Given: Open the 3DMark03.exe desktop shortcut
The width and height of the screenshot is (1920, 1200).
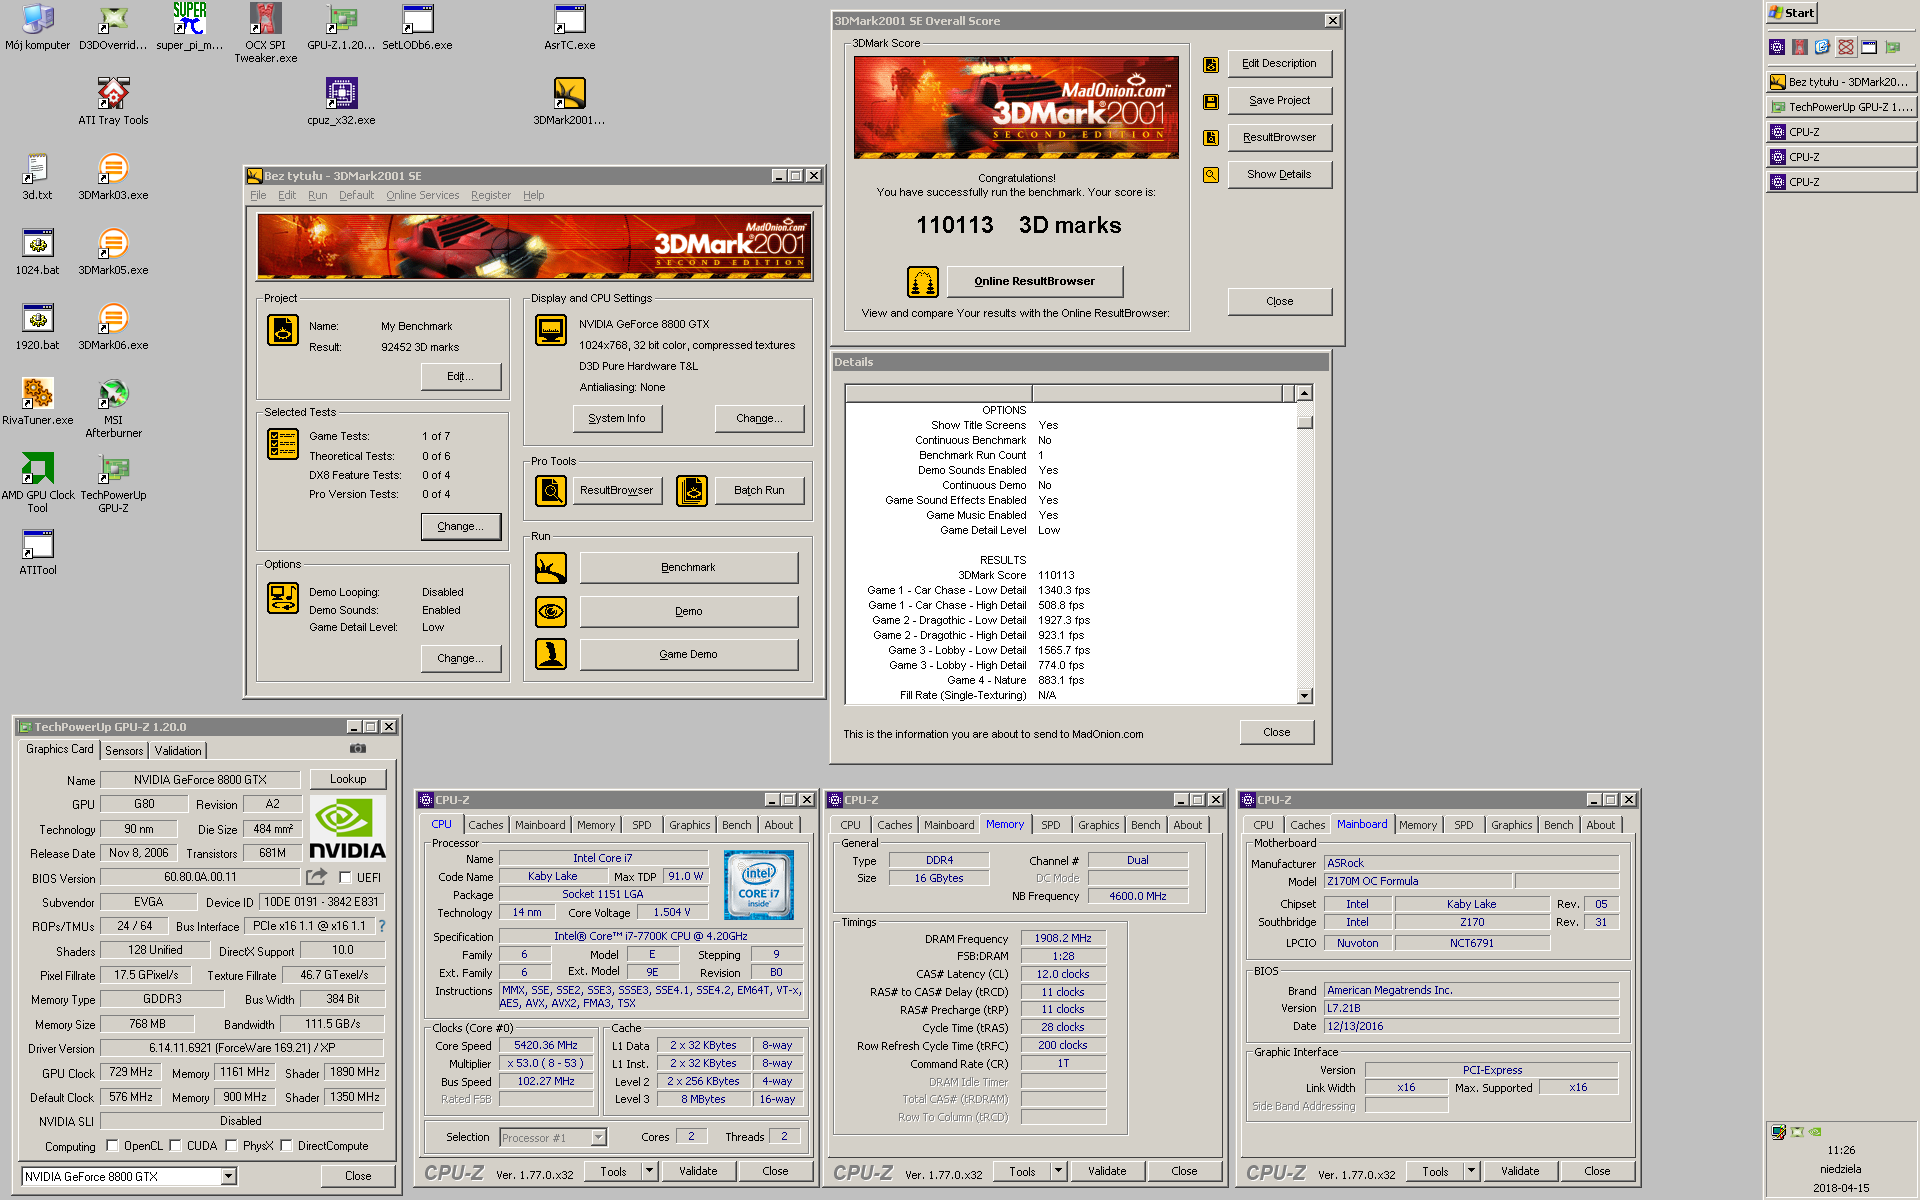Looking at the screenshot, I should coord(113,176).
